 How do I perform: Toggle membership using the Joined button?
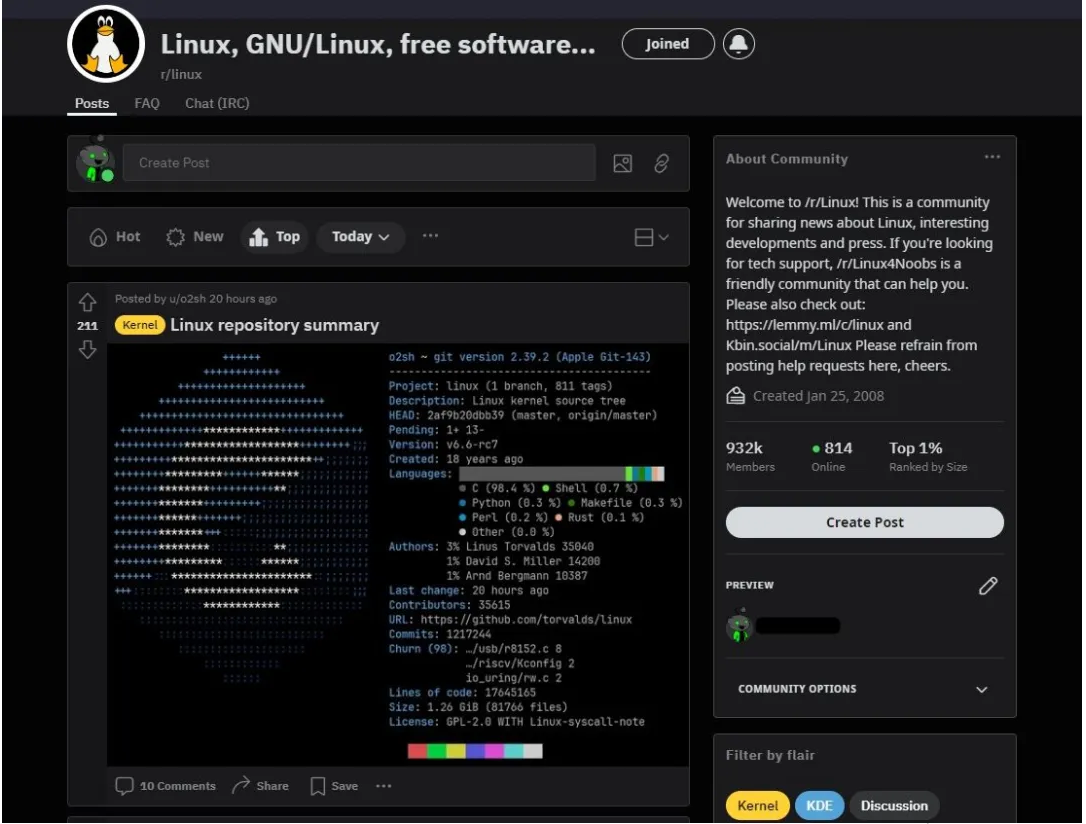(667, 43)
